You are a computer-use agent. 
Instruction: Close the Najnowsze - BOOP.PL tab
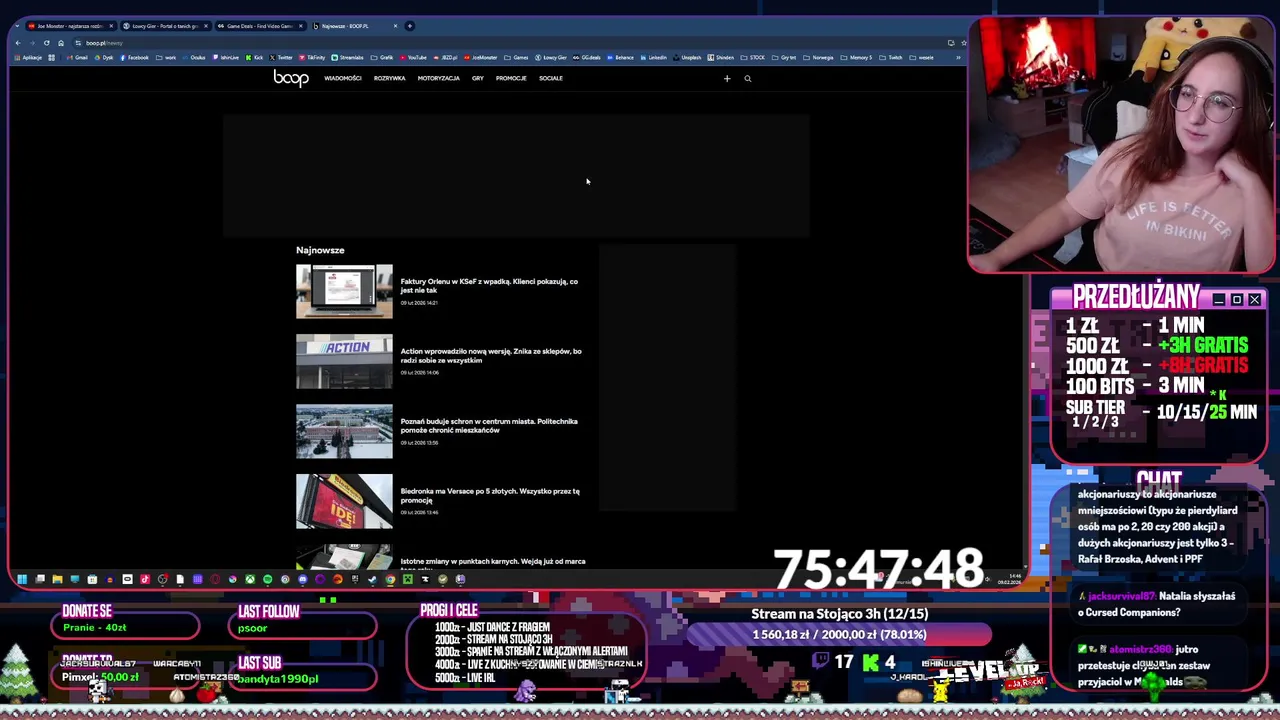(395, 26)
